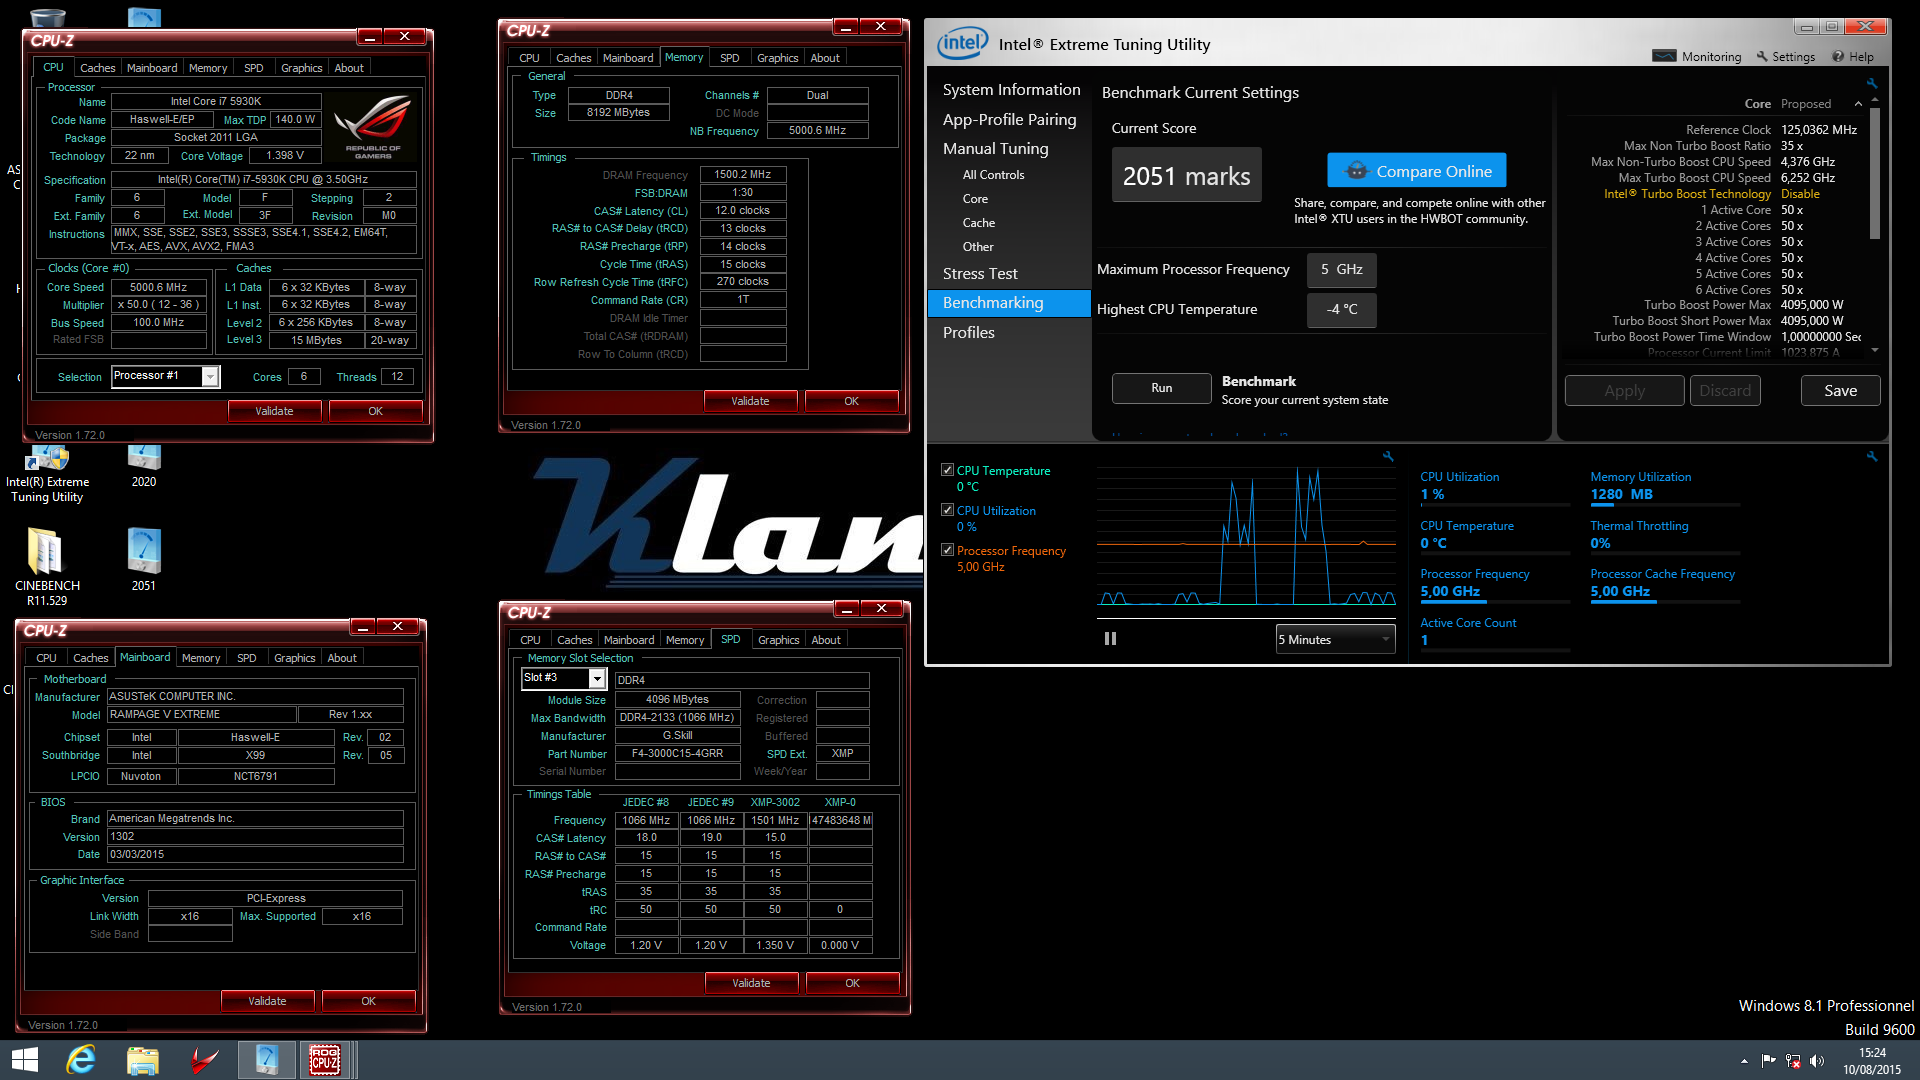
Task: Open Graphics tab in CPU-Z Memory window
Action: [x=777, y=57]
